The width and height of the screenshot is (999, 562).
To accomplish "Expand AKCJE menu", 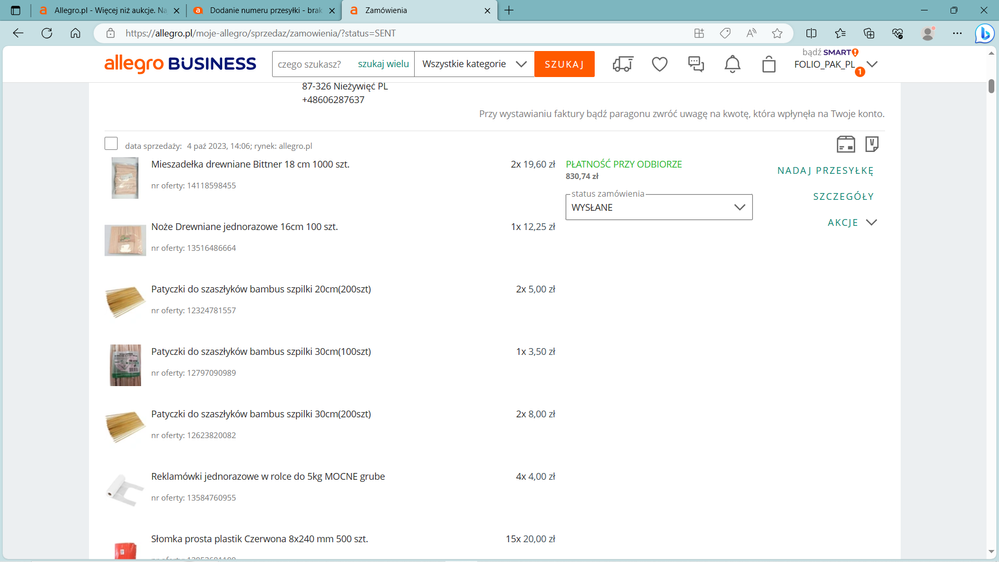I will click(852, 222).
